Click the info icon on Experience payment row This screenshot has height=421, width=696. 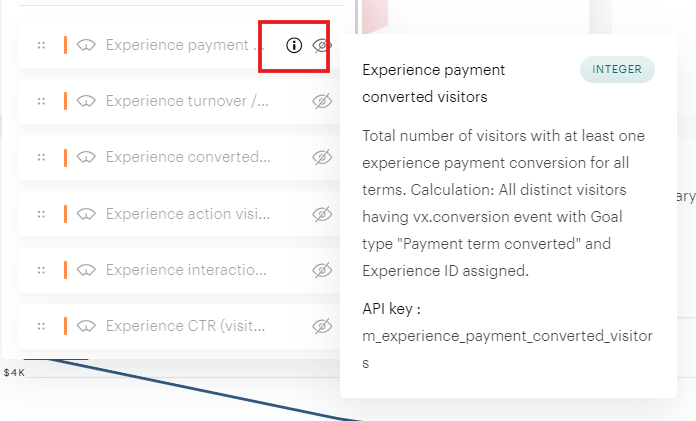[293, 45]
